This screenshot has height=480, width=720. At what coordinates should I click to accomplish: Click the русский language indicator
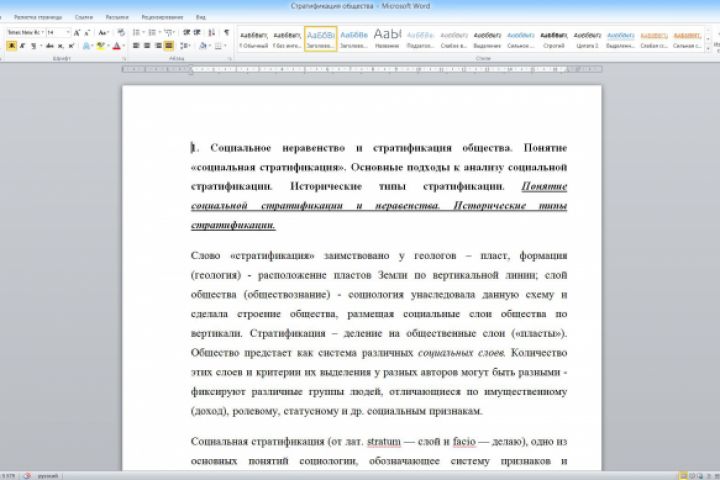[48, 476]
